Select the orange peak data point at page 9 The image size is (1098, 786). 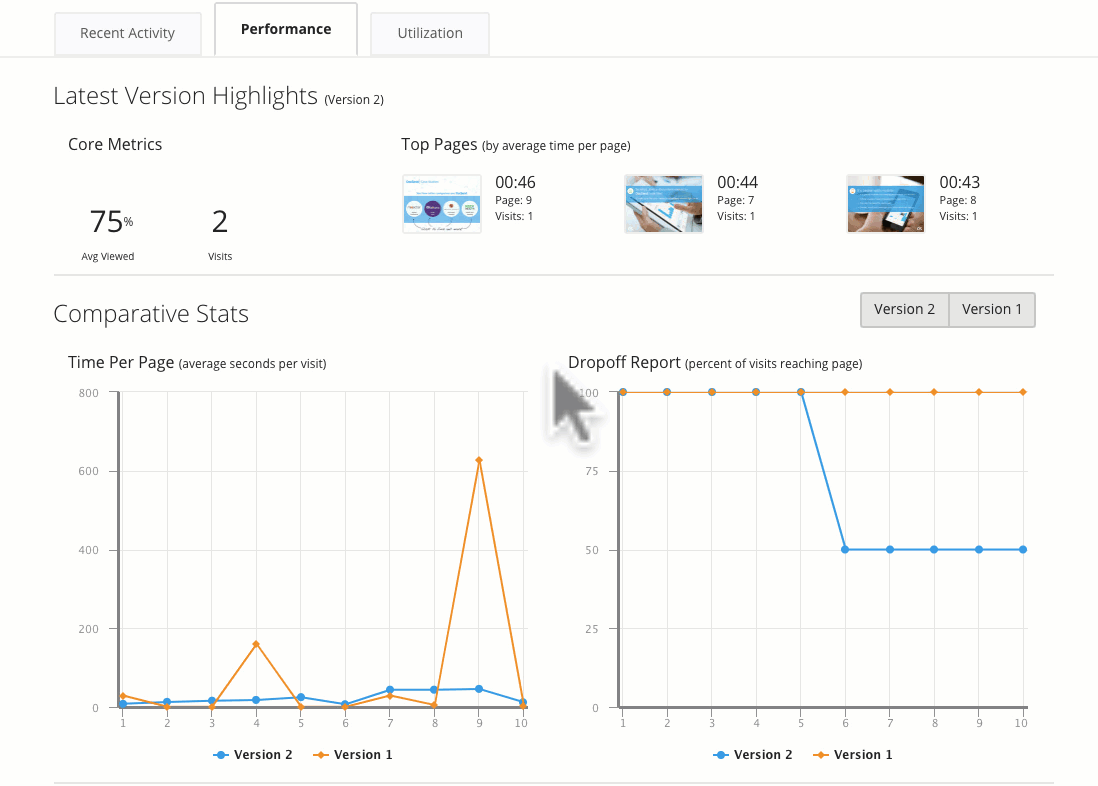point(479,460)
